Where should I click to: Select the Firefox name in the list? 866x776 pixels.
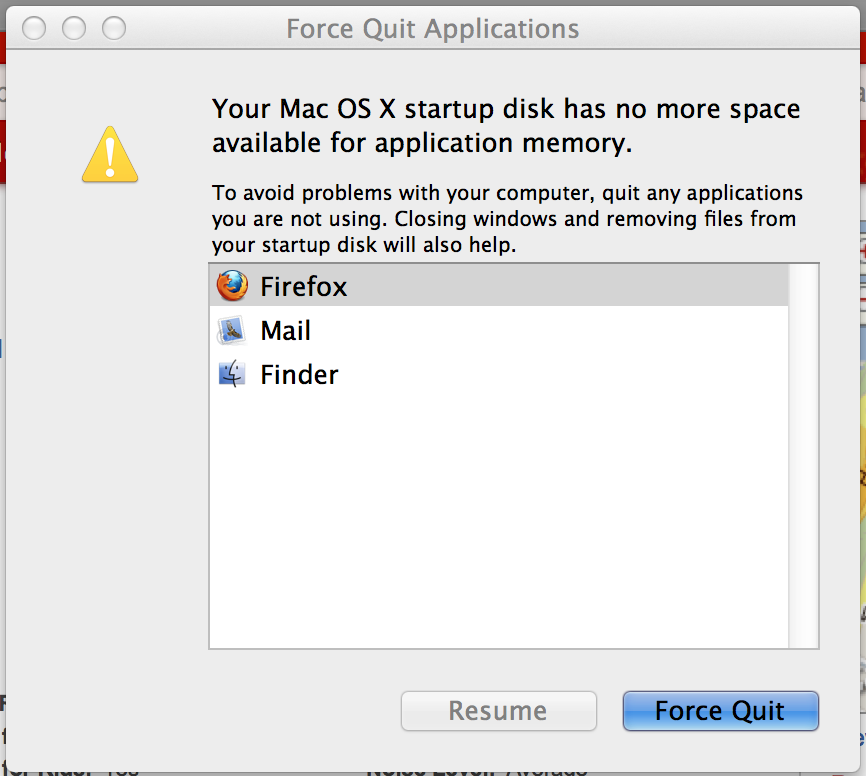point(304,287)
